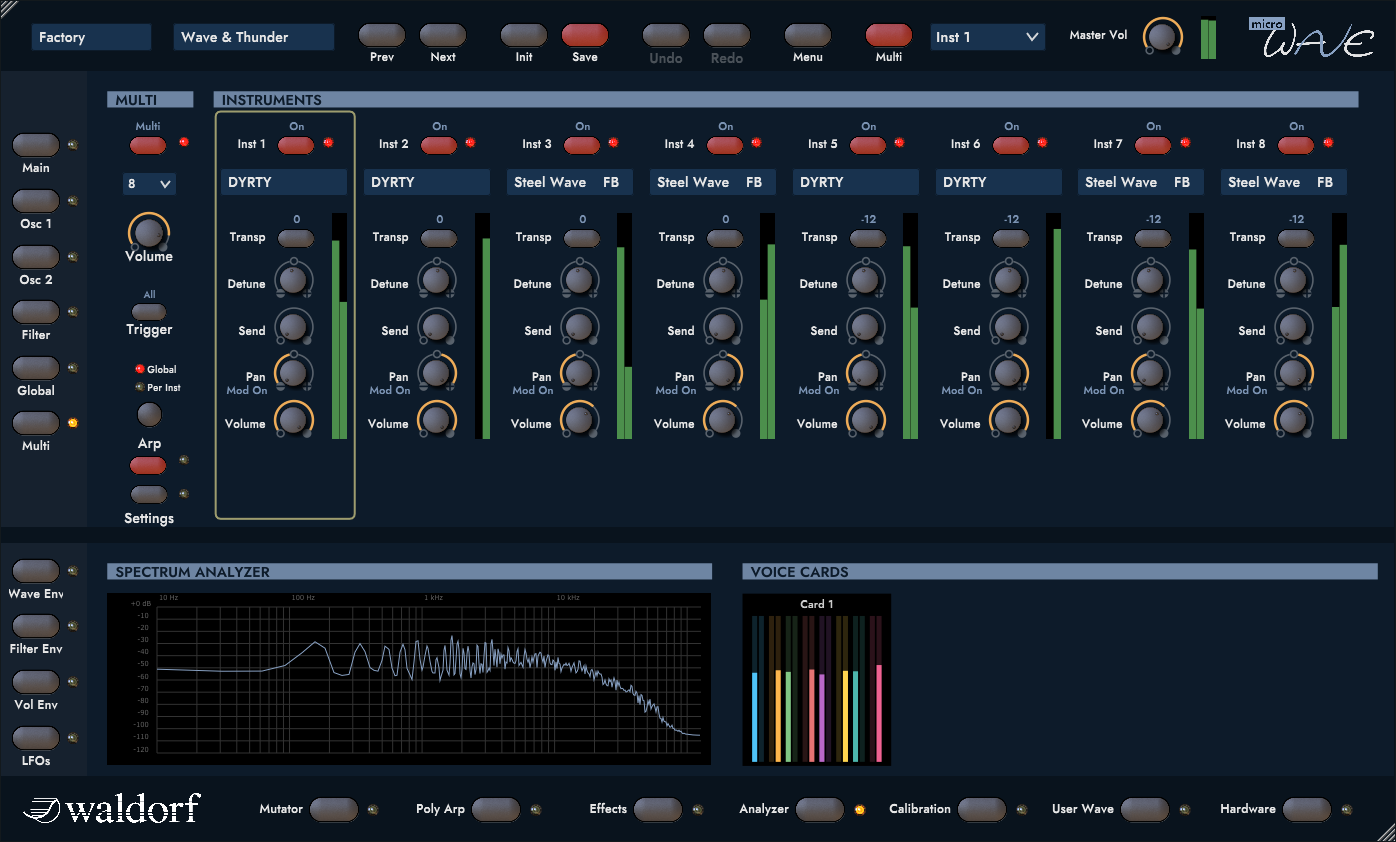Open the multi part count dropdown showing 8

(x=149, y=184)
